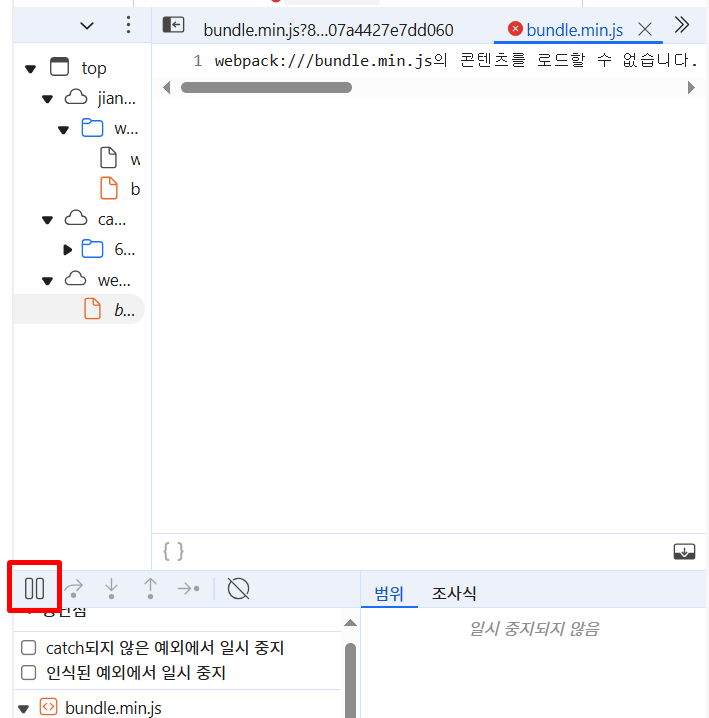Collapse the bundle.min.js breakpoints group
The height and width of the screenshot is (718, 709).
(24, 709)
